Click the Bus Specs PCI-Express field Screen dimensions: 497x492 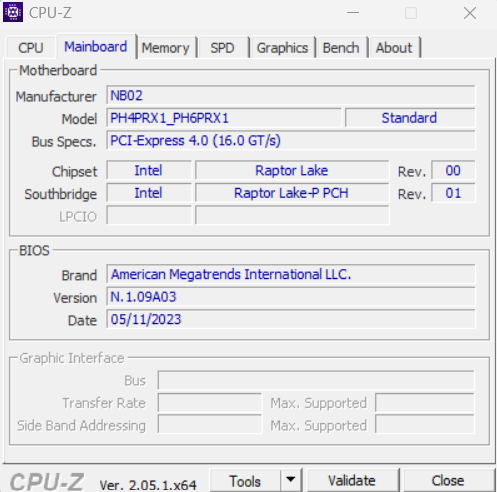click(291, 141)
